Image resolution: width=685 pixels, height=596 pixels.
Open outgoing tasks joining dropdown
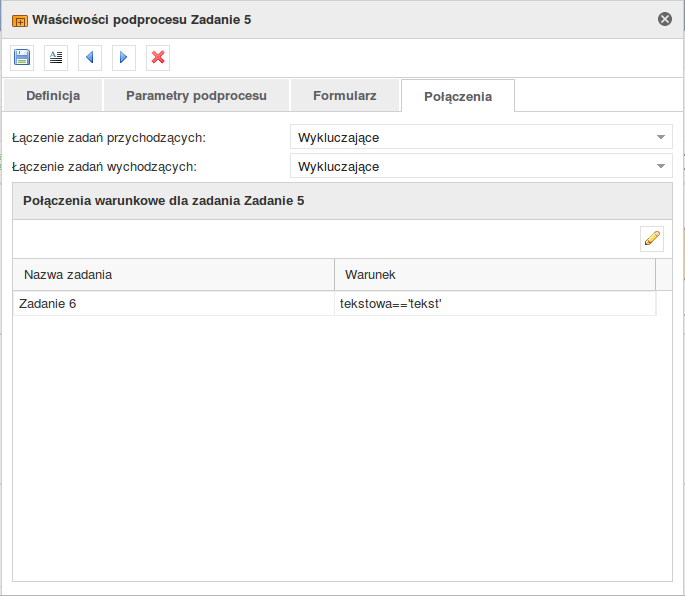click(x=481, y=166)
